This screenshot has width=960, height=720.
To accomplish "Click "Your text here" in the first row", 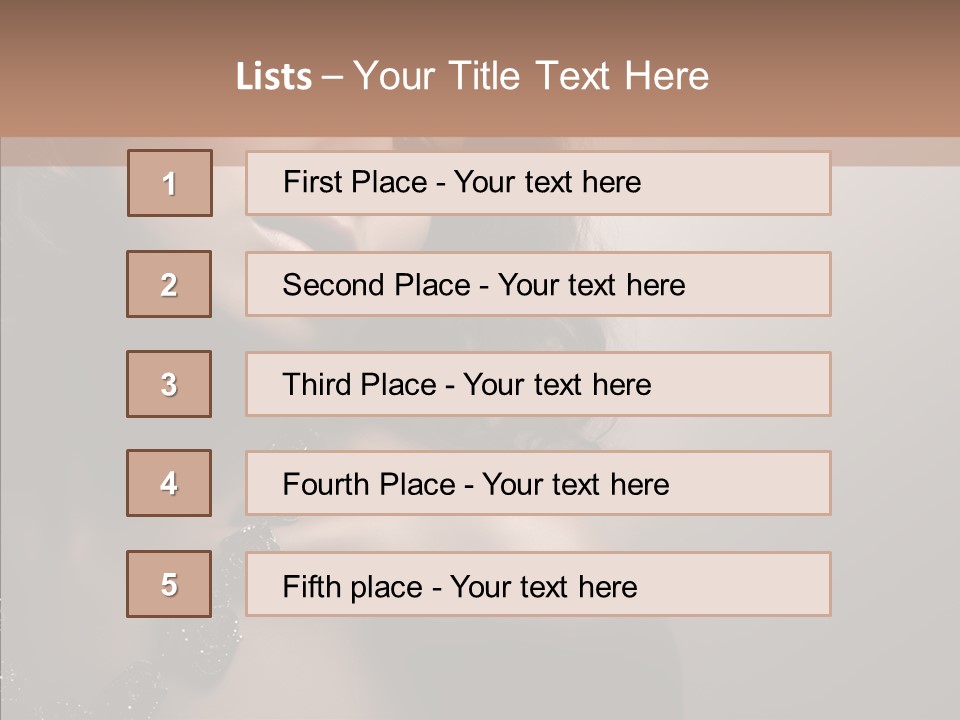I will pyautogui.click(x=547, y=182).
